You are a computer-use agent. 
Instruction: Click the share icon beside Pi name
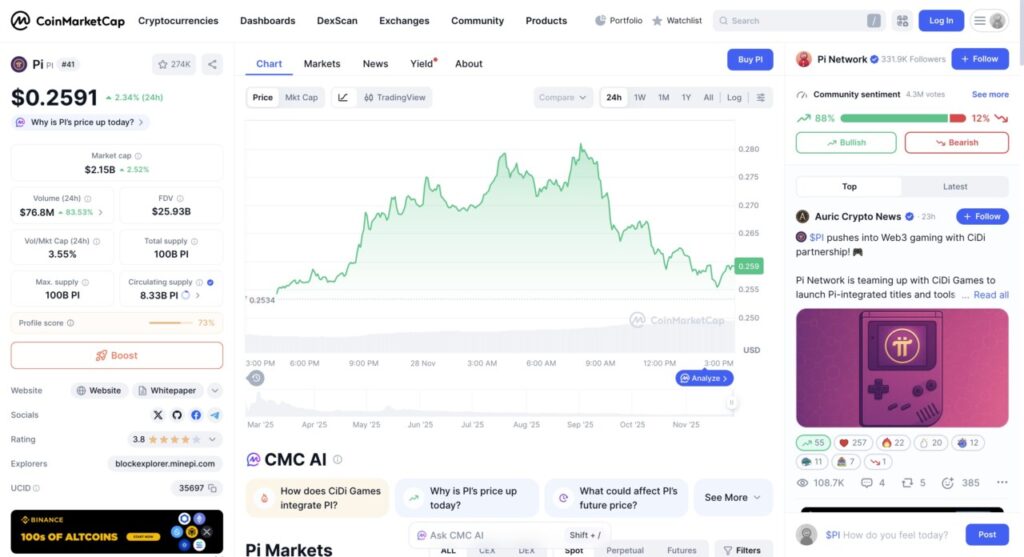coord(212,64)
